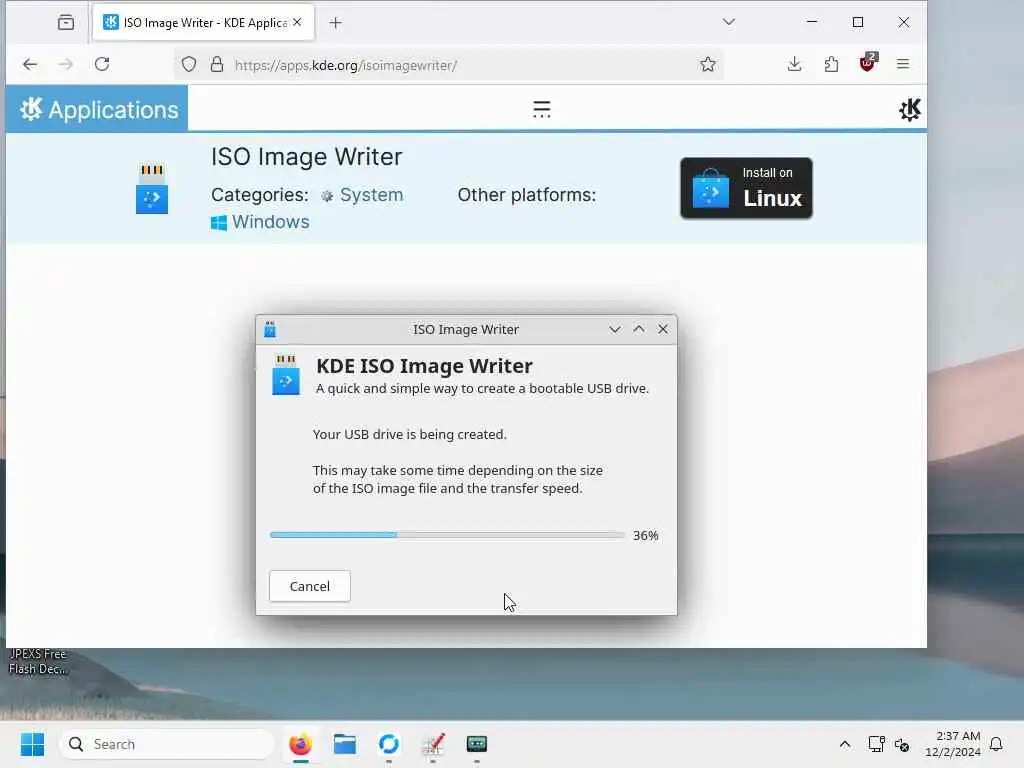Show hidden system tray icons
Screen dimensions: 1024x768
tap(844, 744)
